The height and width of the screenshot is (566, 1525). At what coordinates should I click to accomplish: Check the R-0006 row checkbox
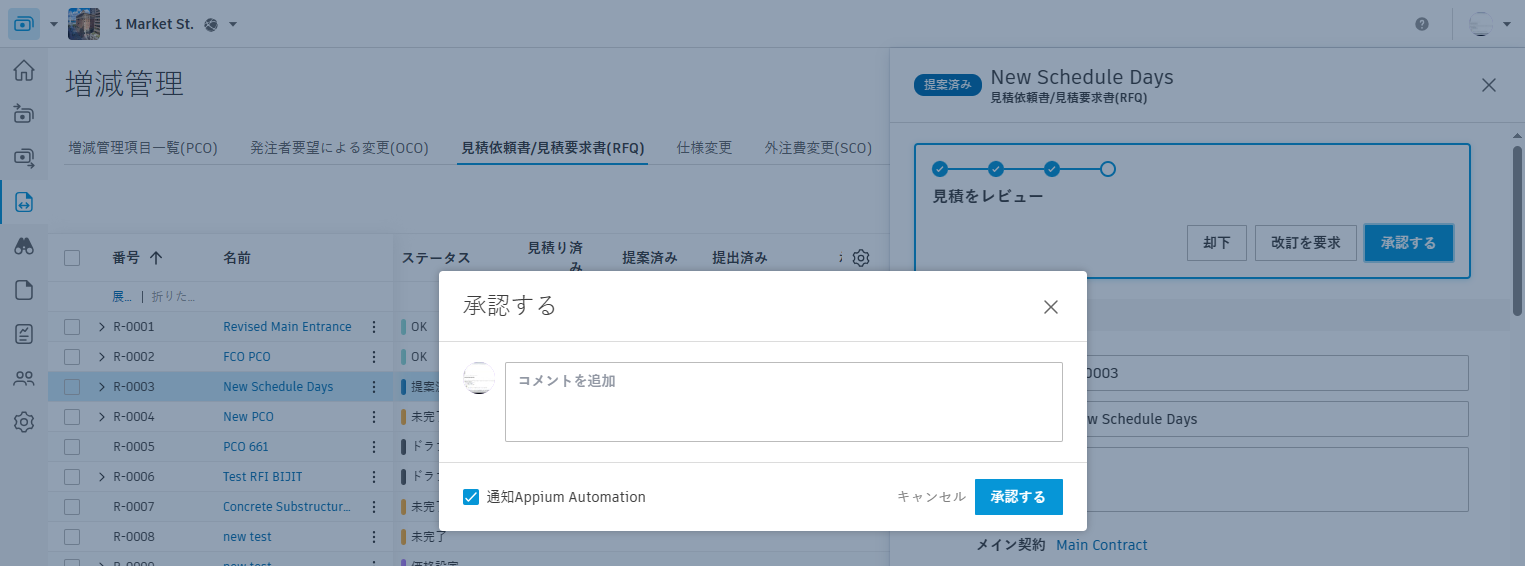pos(72,477)
